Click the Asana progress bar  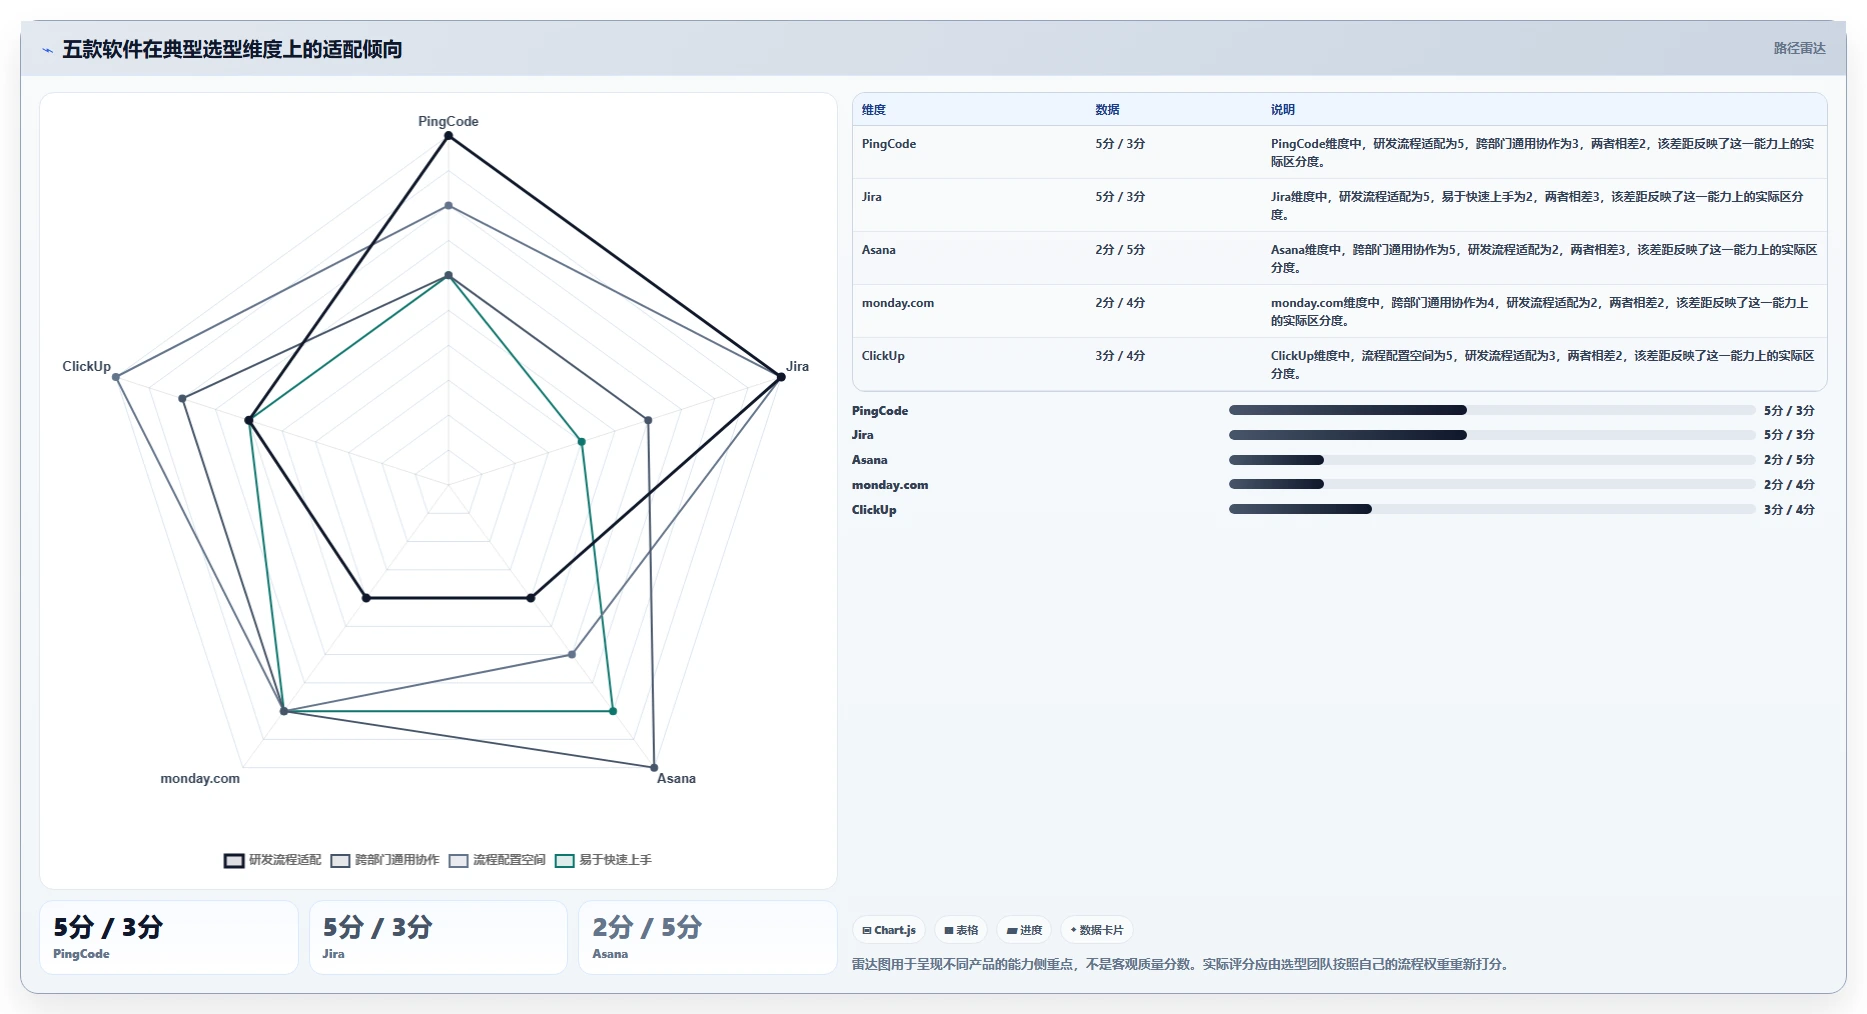point(1492,460)
